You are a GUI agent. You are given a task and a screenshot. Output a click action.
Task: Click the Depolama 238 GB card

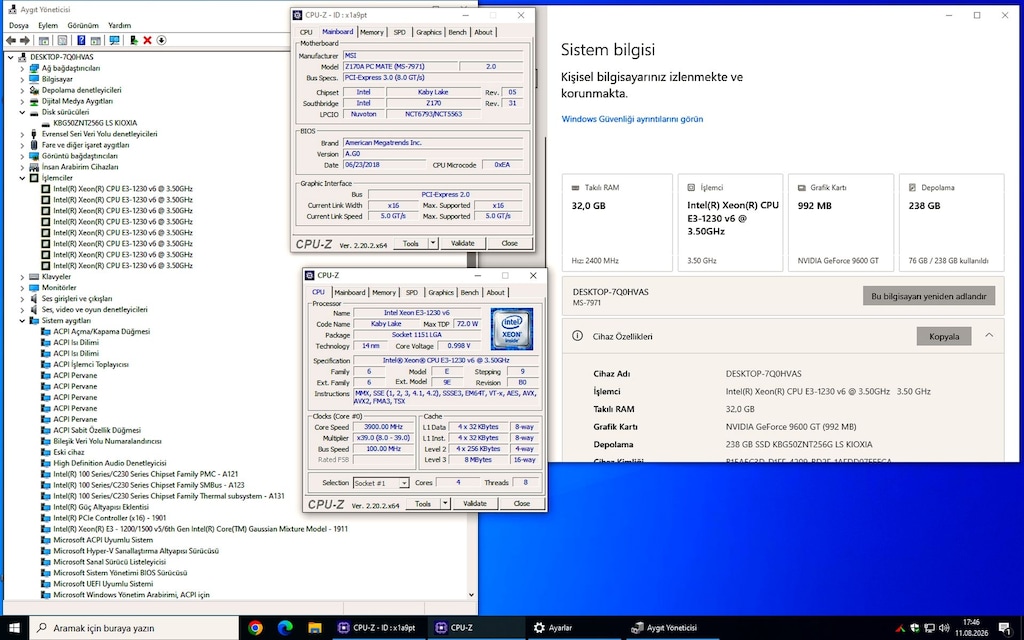coord(952,223)
